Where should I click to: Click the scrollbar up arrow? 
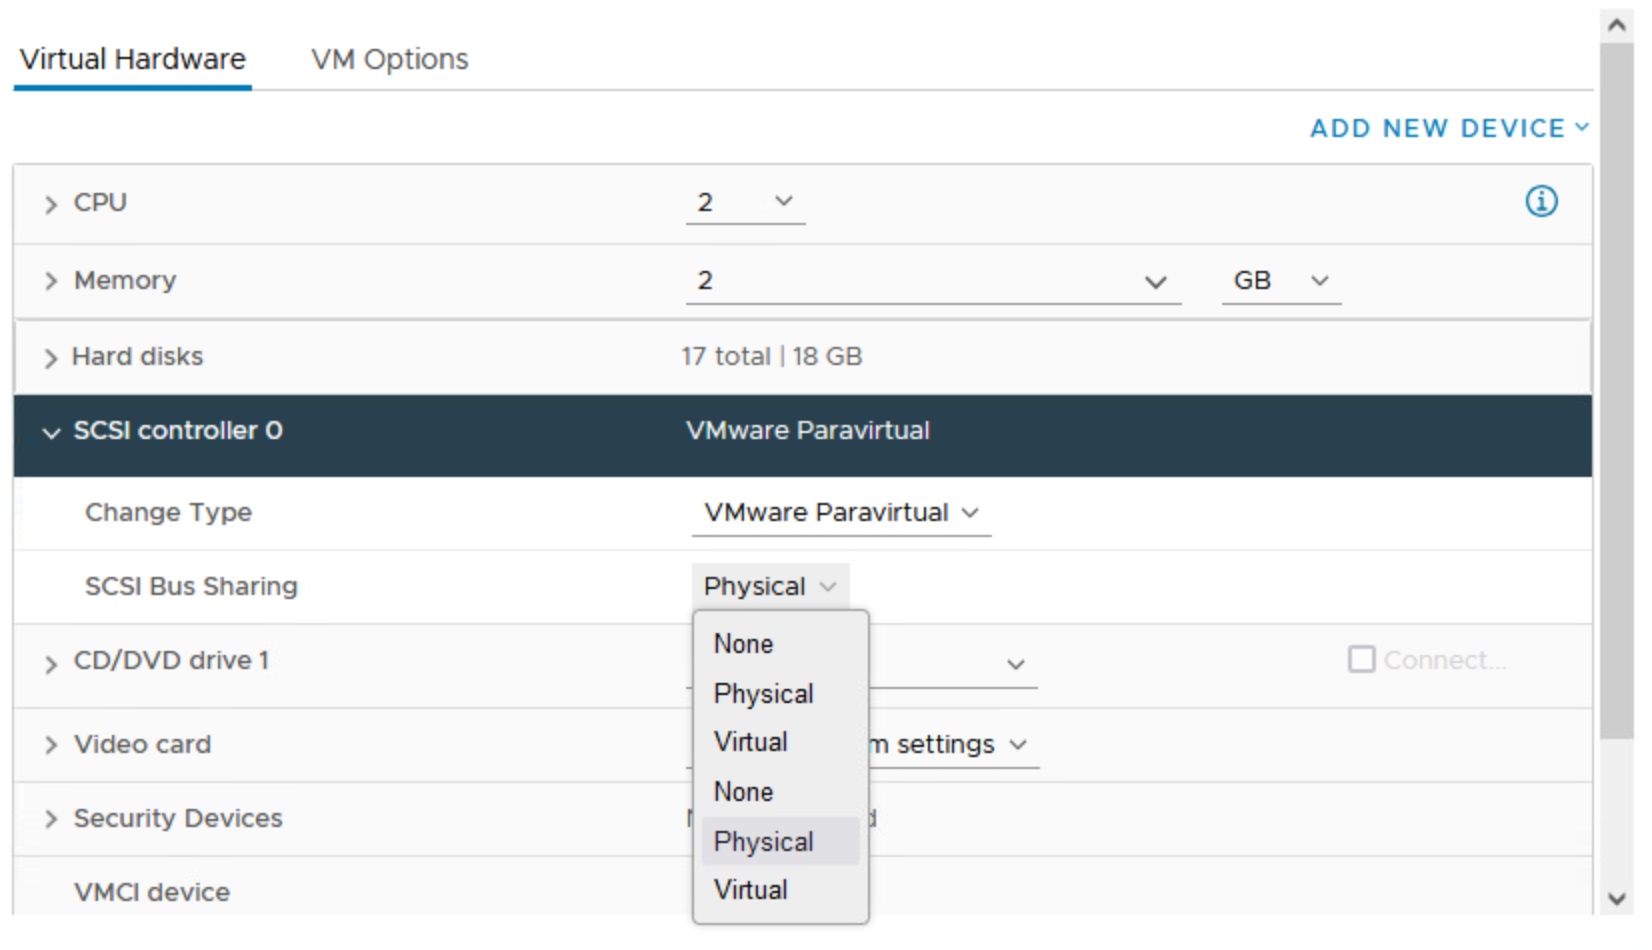[x=1617, y=26]
